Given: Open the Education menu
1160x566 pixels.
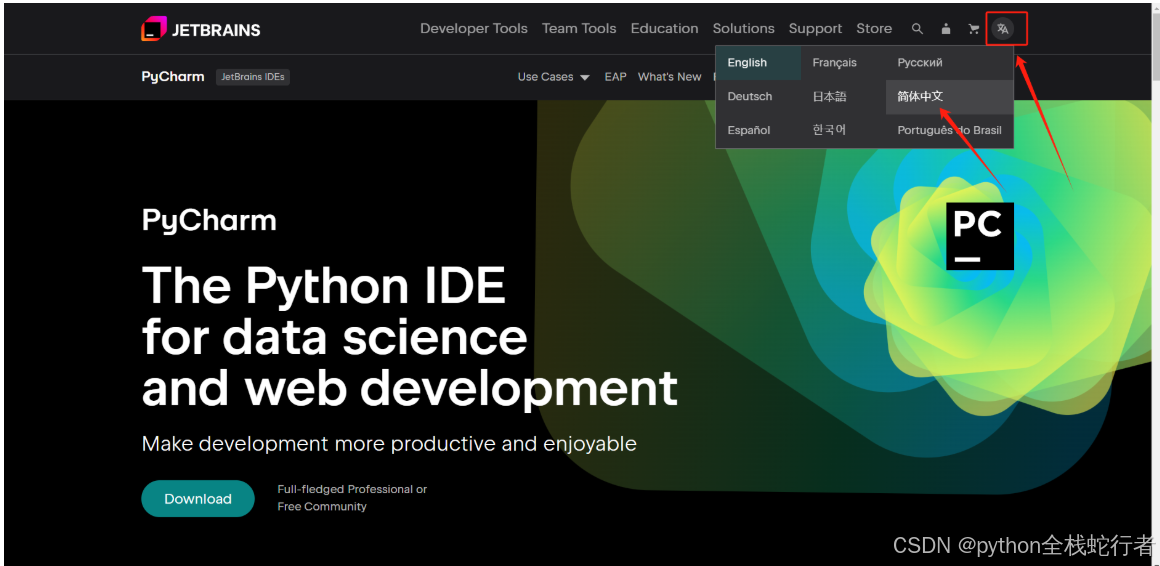Looking at the screenshot, I should 664,29.
